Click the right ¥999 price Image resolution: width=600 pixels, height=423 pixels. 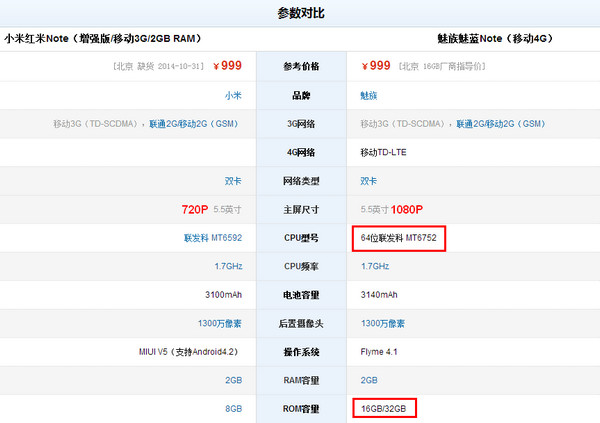coord(376,65)
